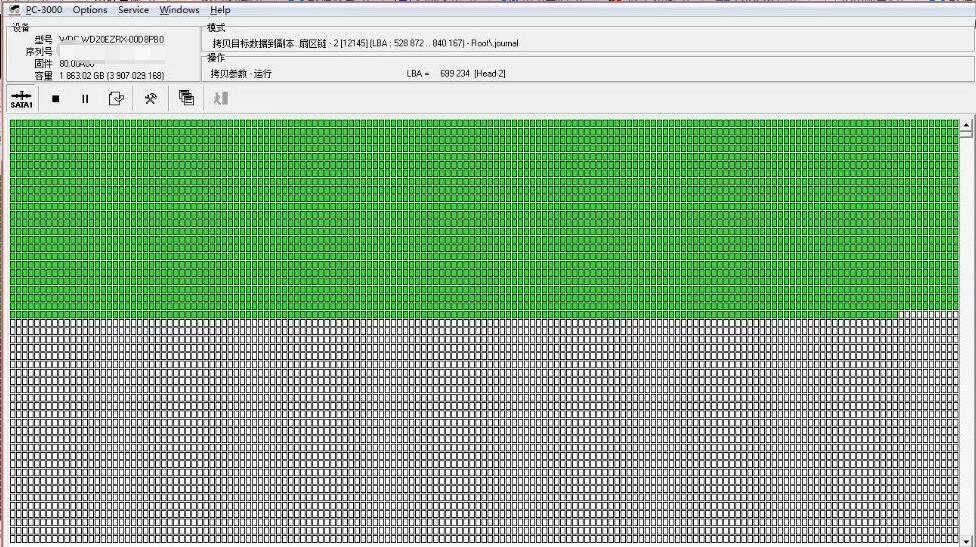Open the Service menu

click(x=133, y=10)
